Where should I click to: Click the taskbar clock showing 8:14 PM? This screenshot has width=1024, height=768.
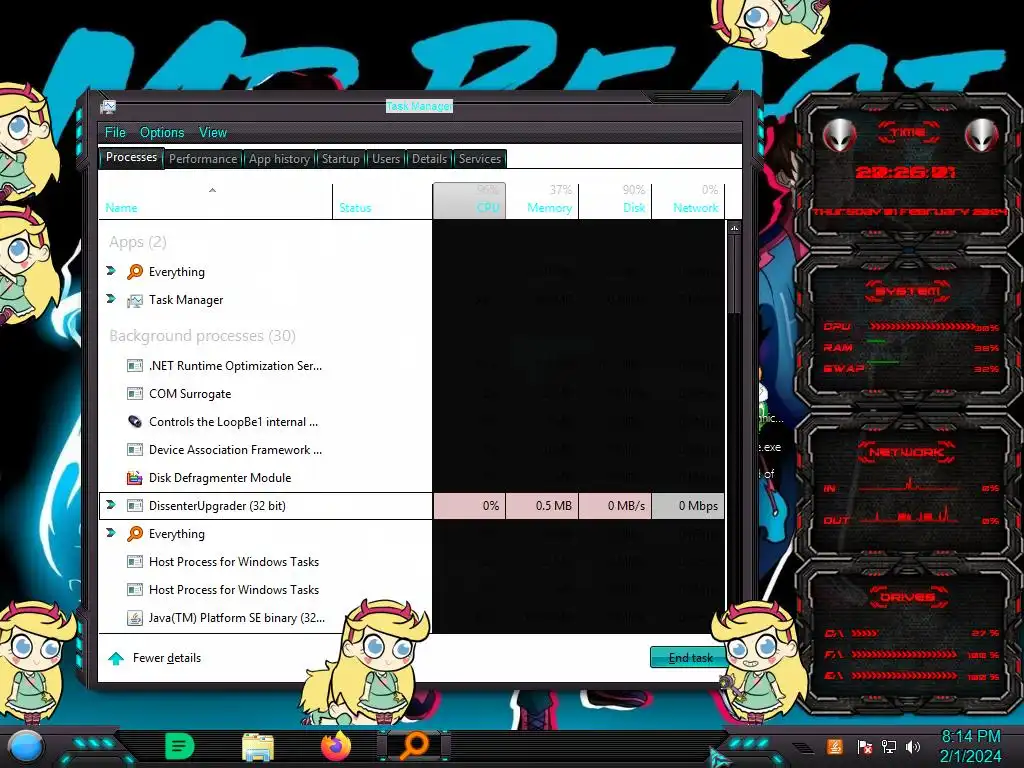point(970,746)
